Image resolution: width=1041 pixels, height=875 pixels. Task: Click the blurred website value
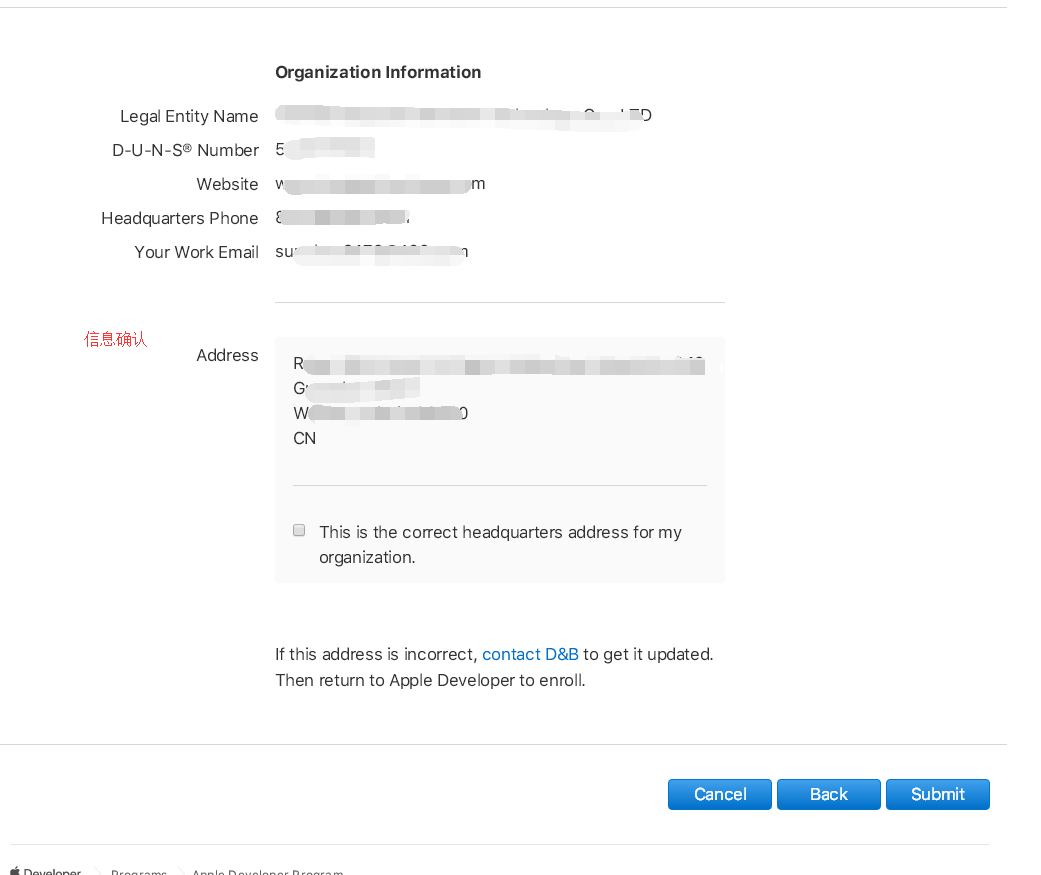point(380,184)
